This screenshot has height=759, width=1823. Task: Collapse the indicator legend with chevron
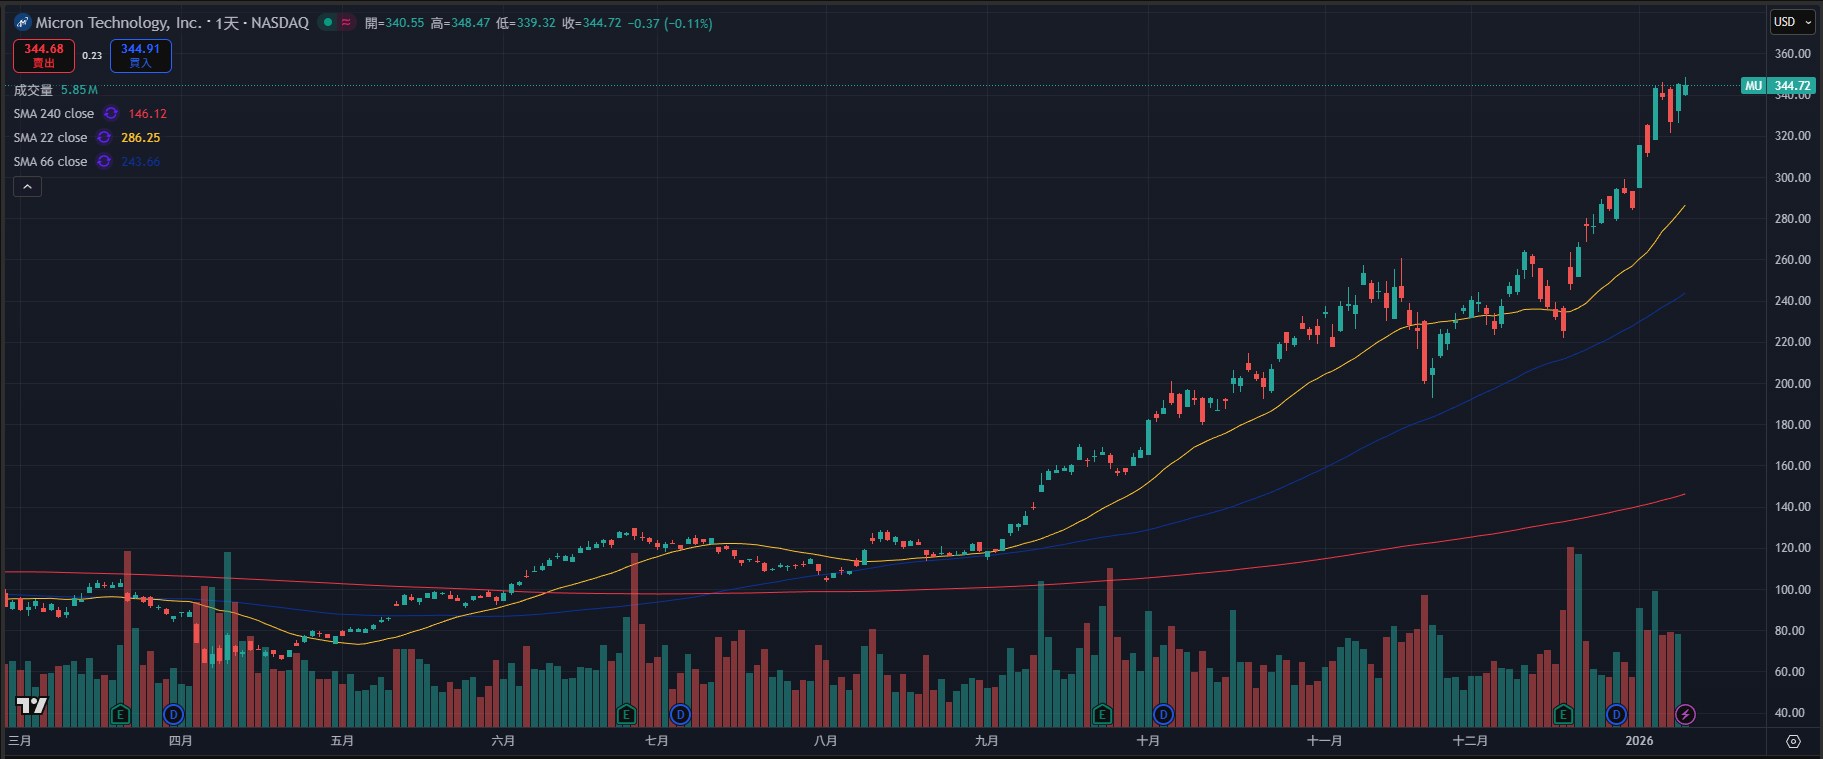(27, 186)
